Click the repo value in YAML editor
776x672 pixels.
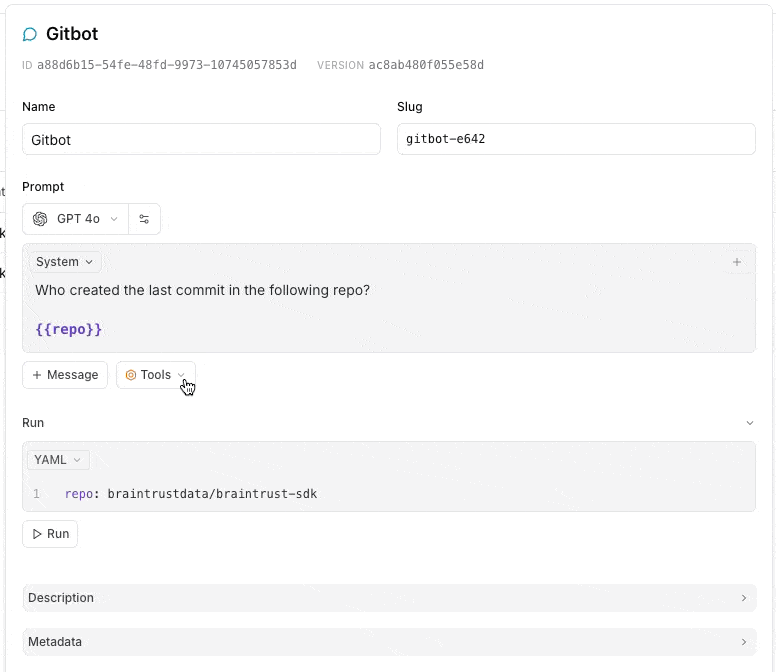pos(212,494)
